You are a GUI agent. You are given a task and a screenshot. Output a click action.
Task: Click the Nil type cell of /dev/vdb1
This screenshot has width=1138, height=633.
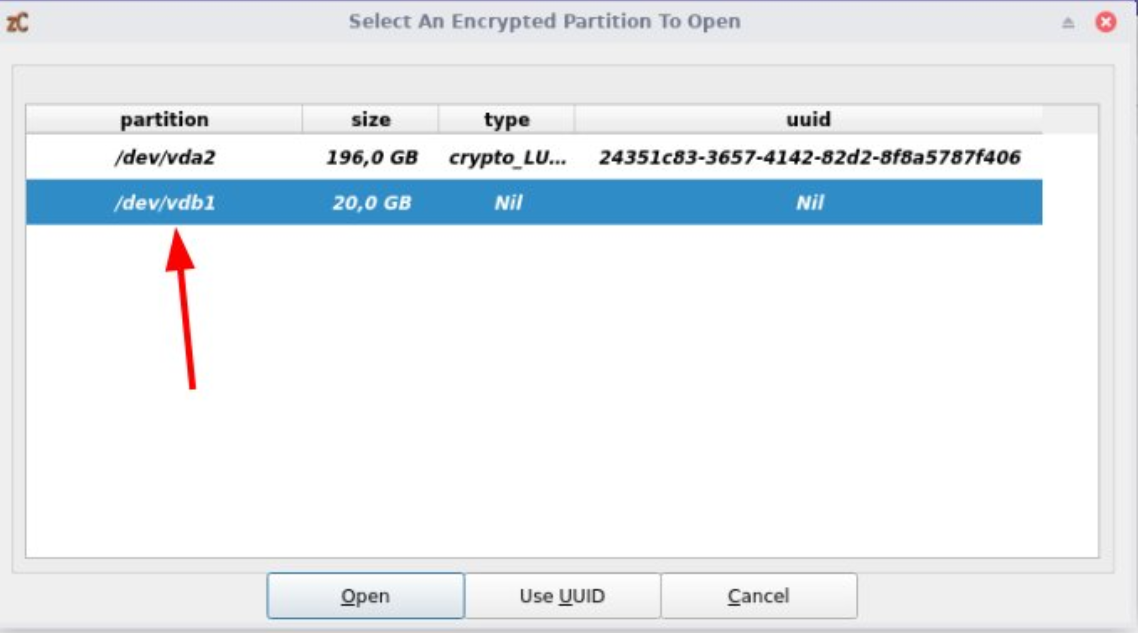[508, 203]
